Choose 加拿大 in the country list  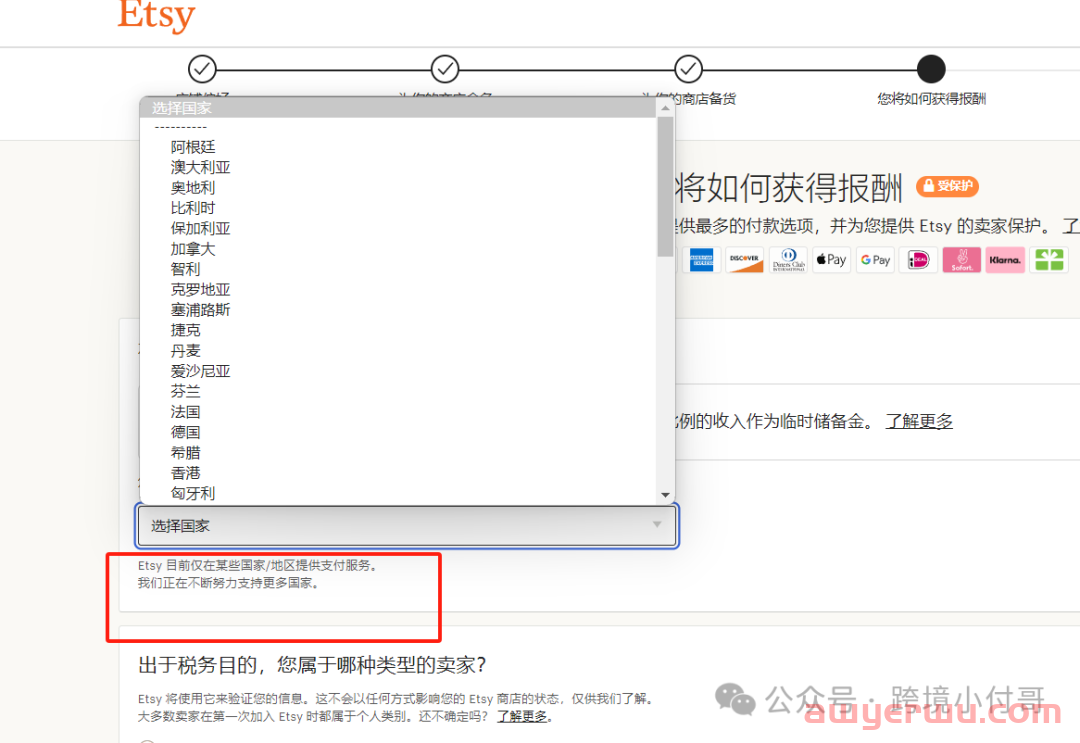[x=398, y=249]
